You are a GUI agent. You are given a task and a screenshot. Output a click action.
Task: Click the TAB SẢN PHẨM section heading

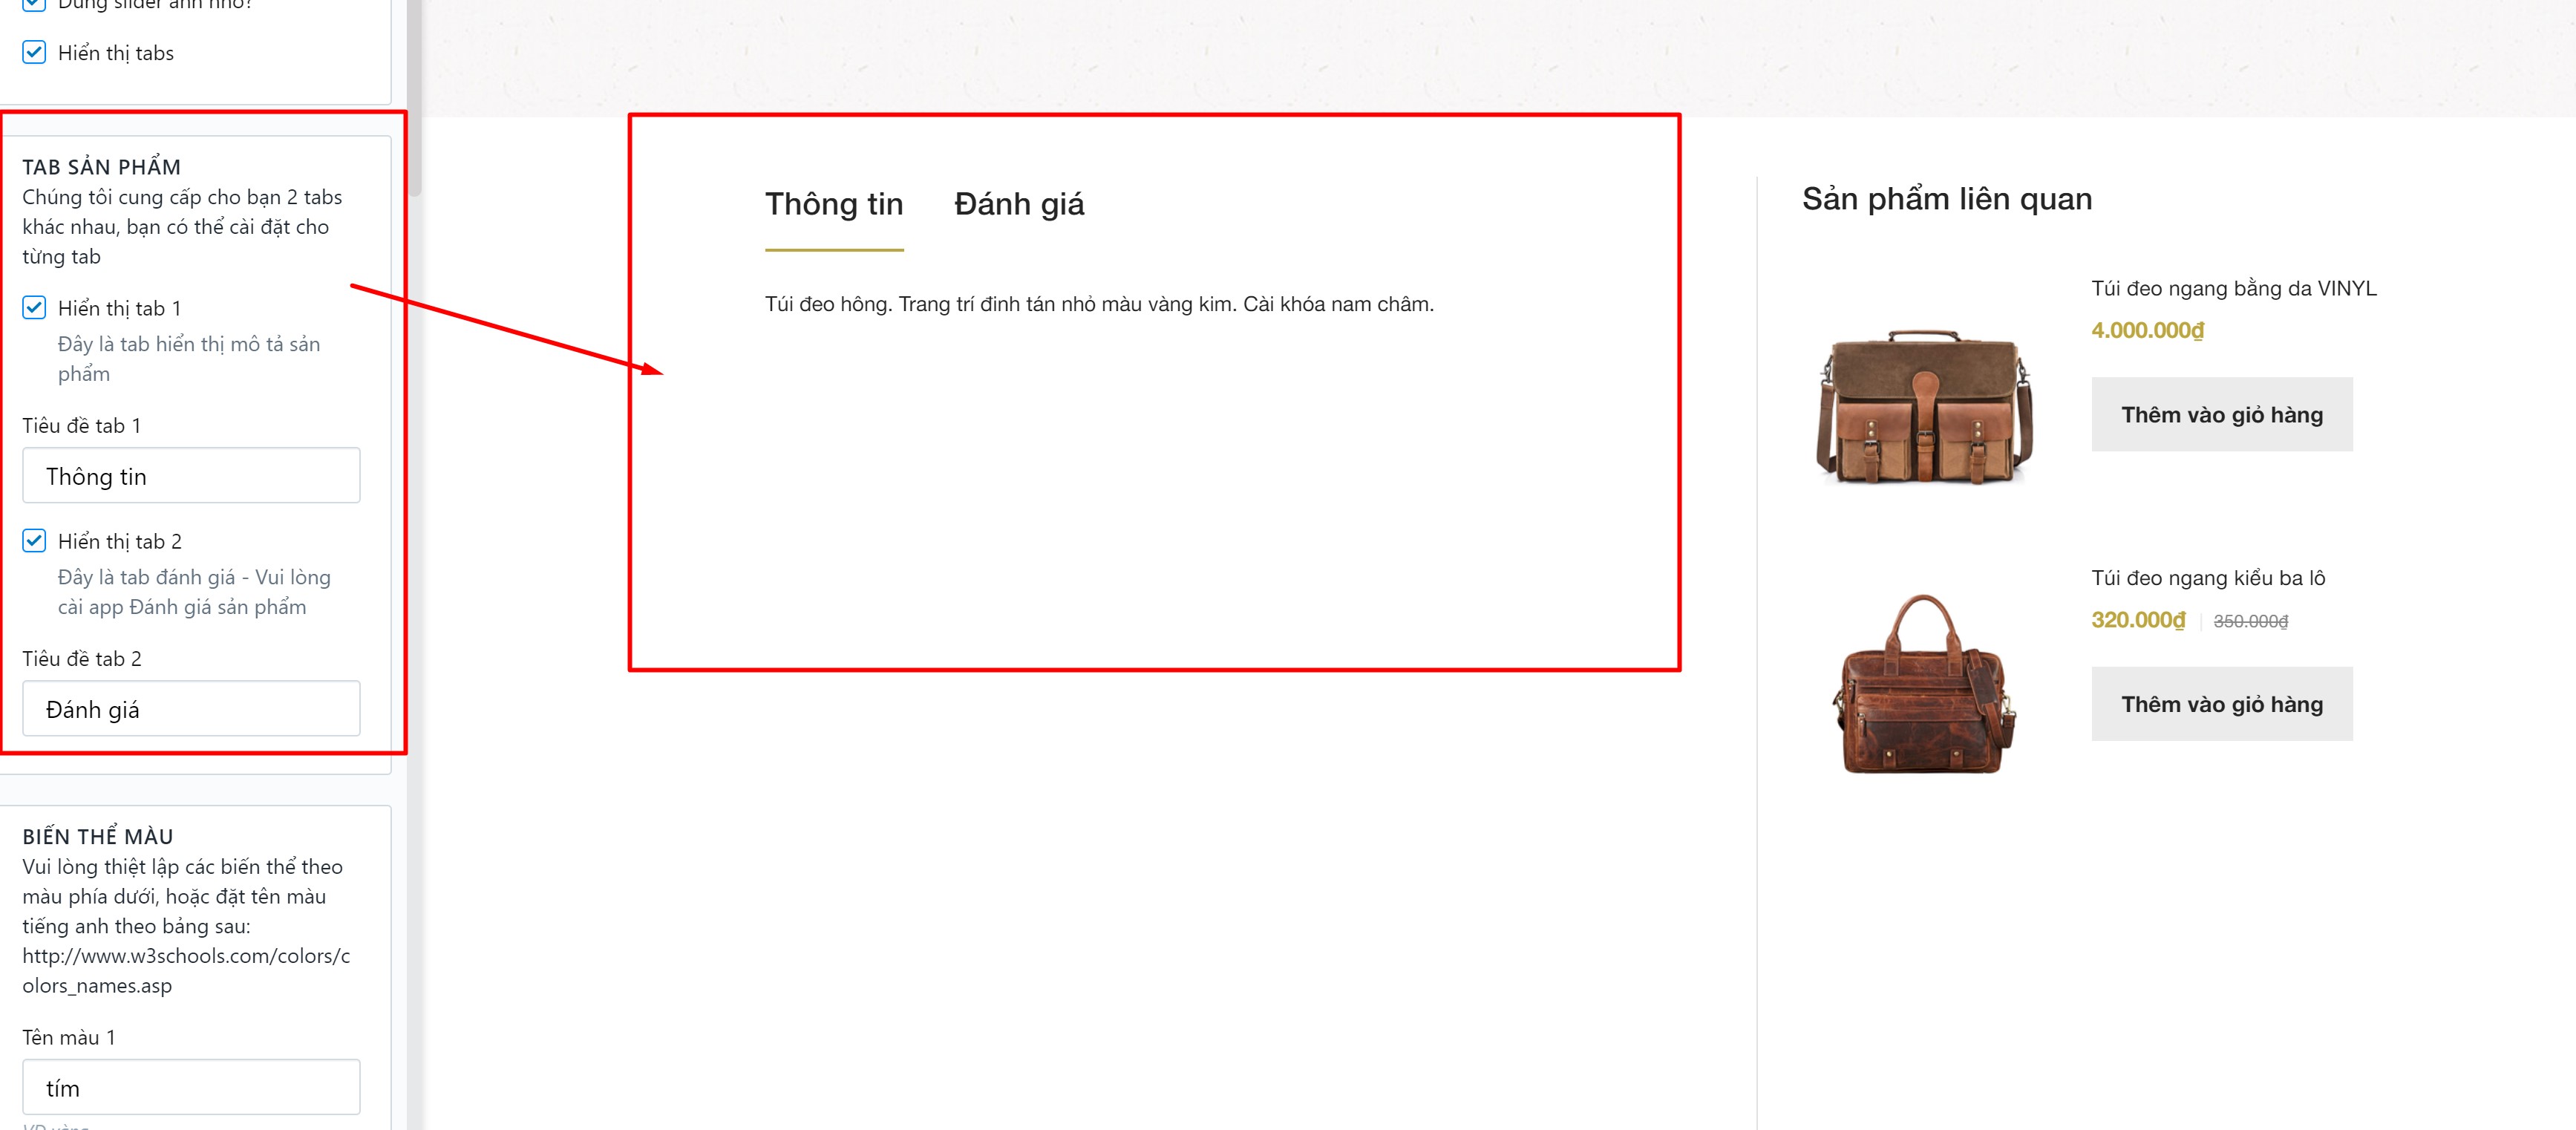tap(101, 167)
